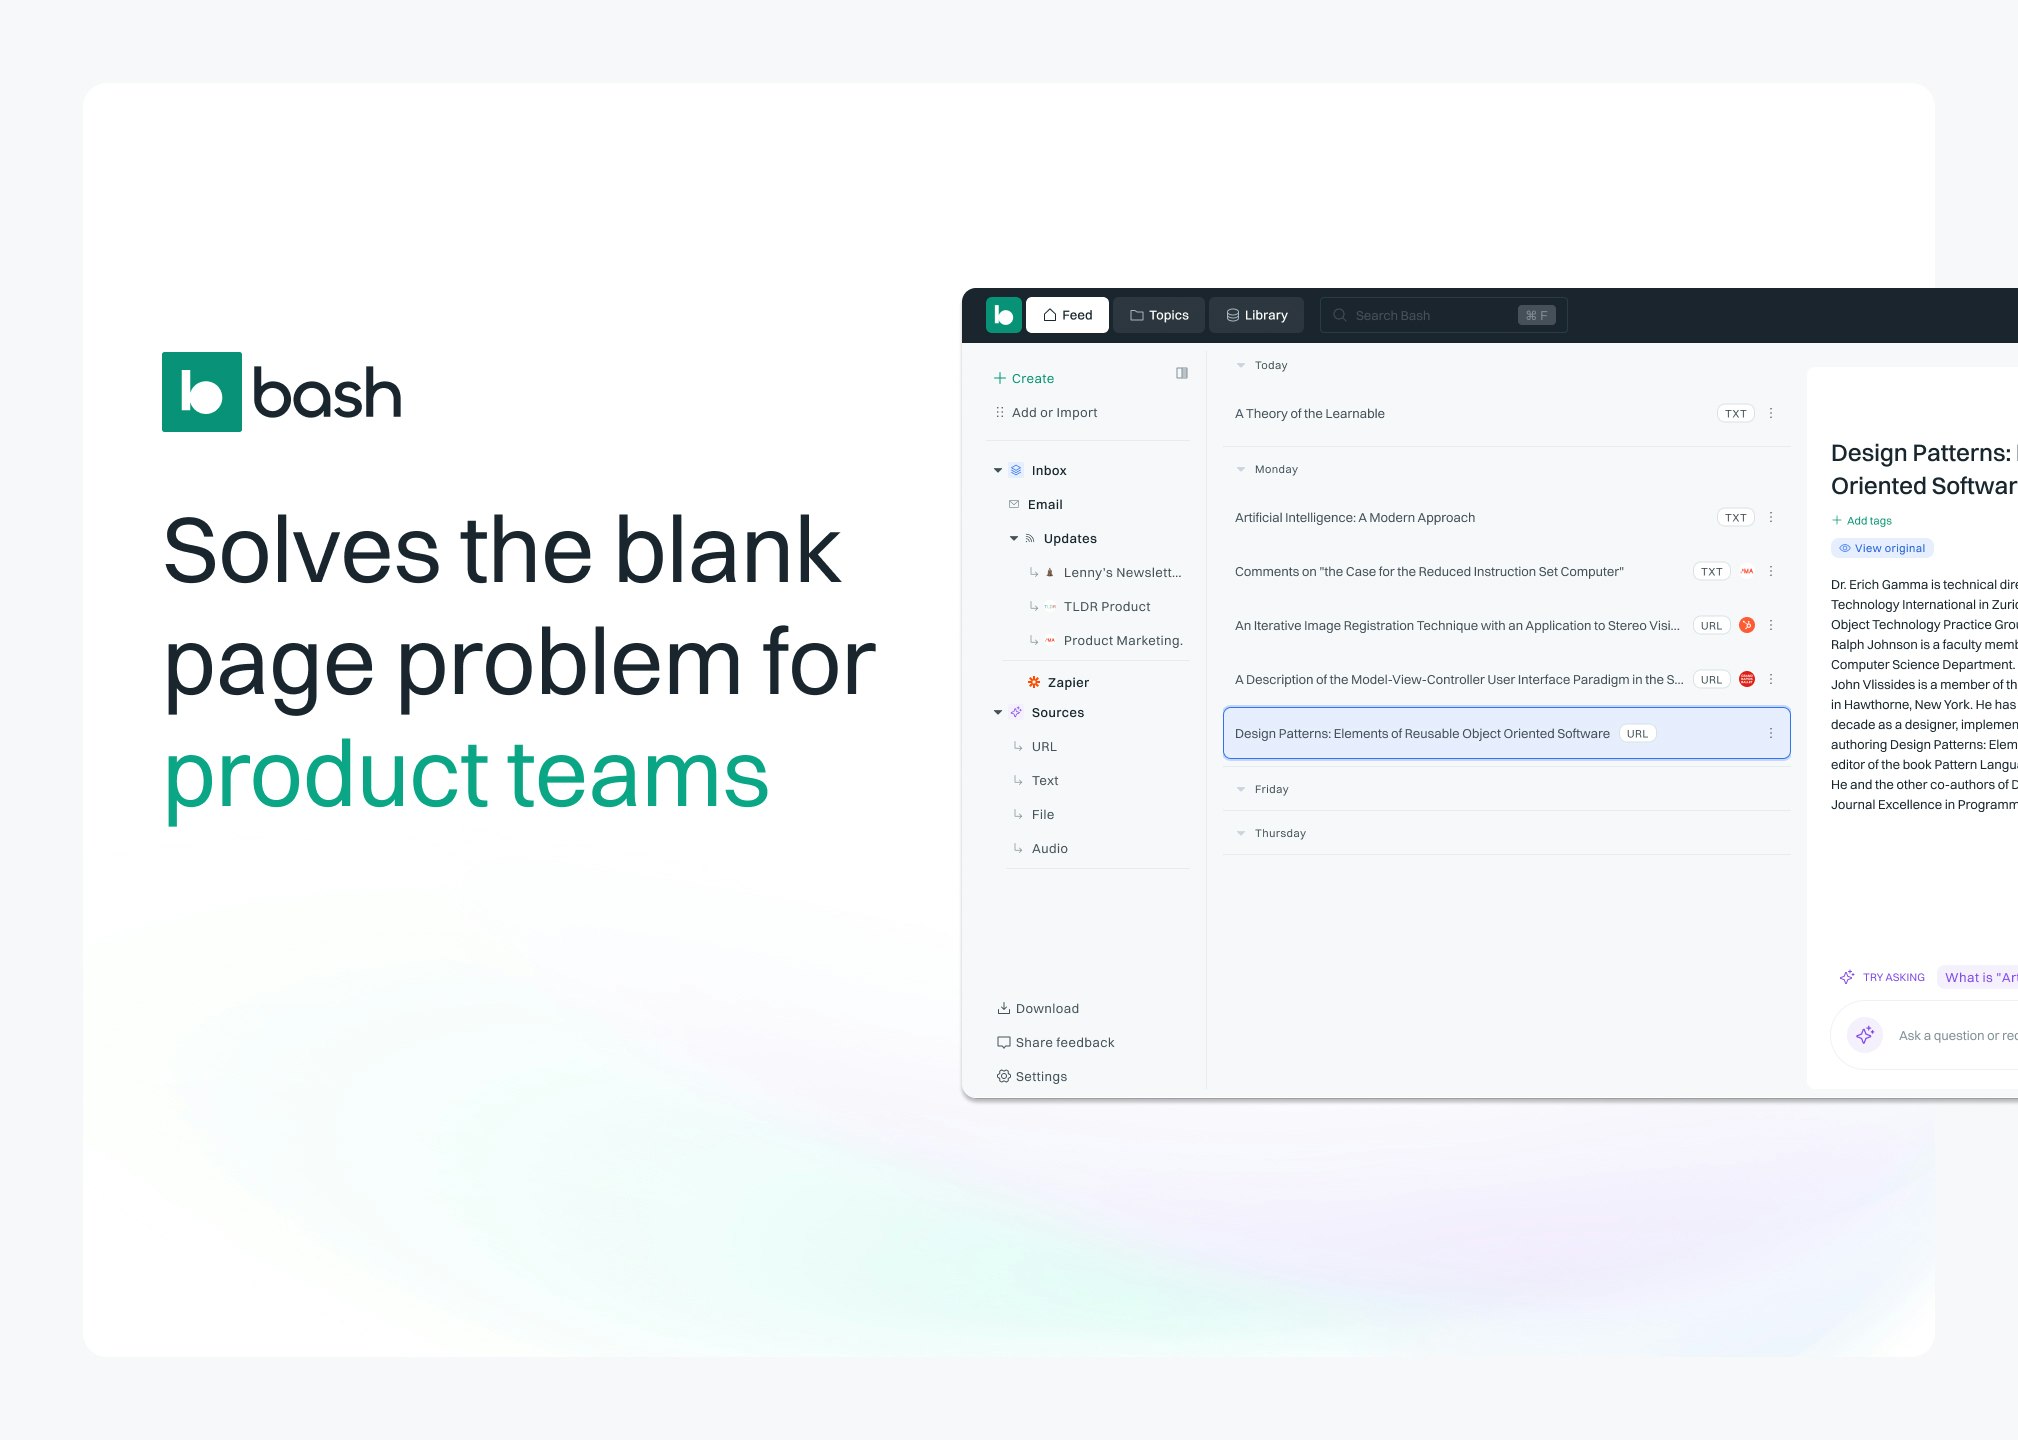Select the Library tab
Screen dimensions: 2018x1440
pos(1259,315)
